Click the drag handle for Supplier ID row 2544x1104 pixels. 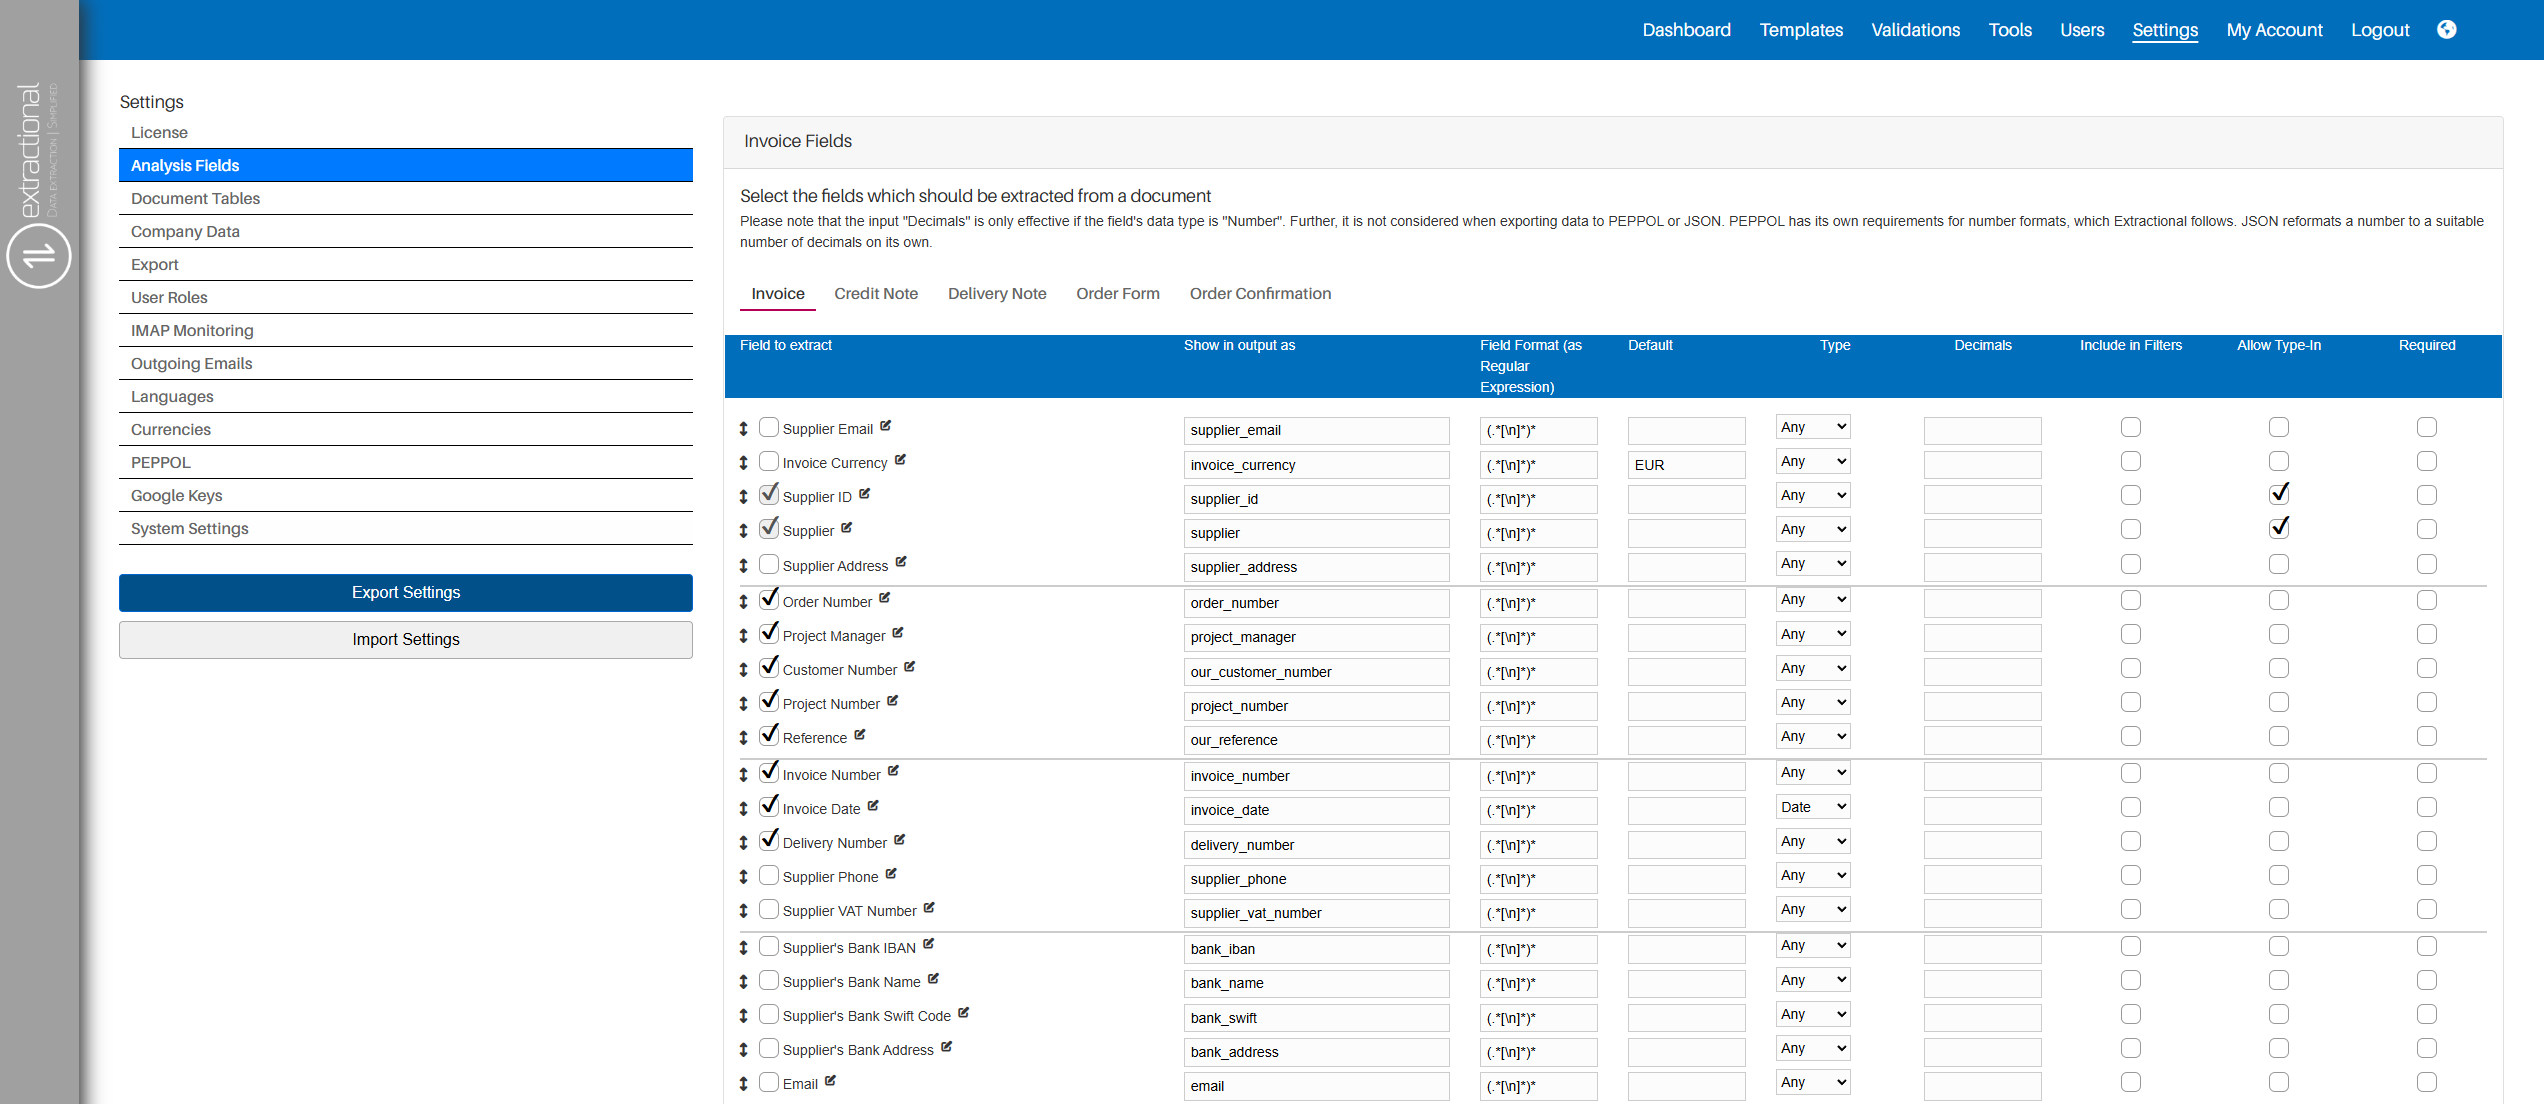(x=743, y=497)
